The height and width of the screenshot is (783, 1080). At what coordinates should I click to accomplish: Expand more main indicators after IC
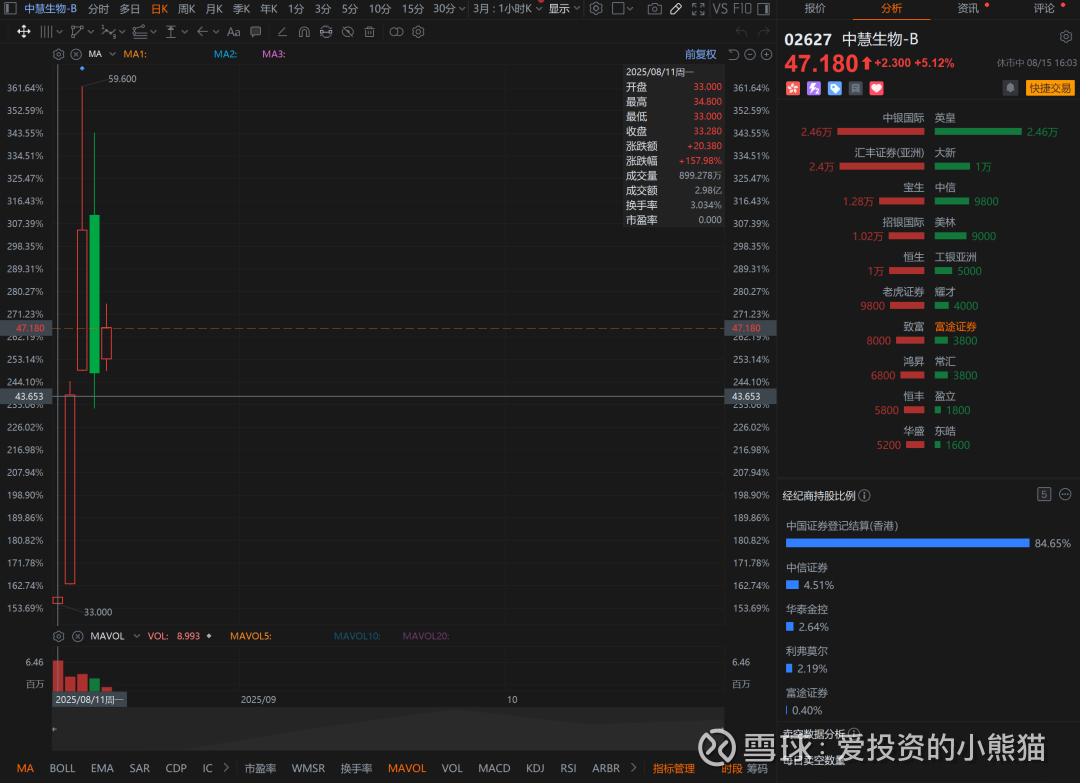point(226,768)
